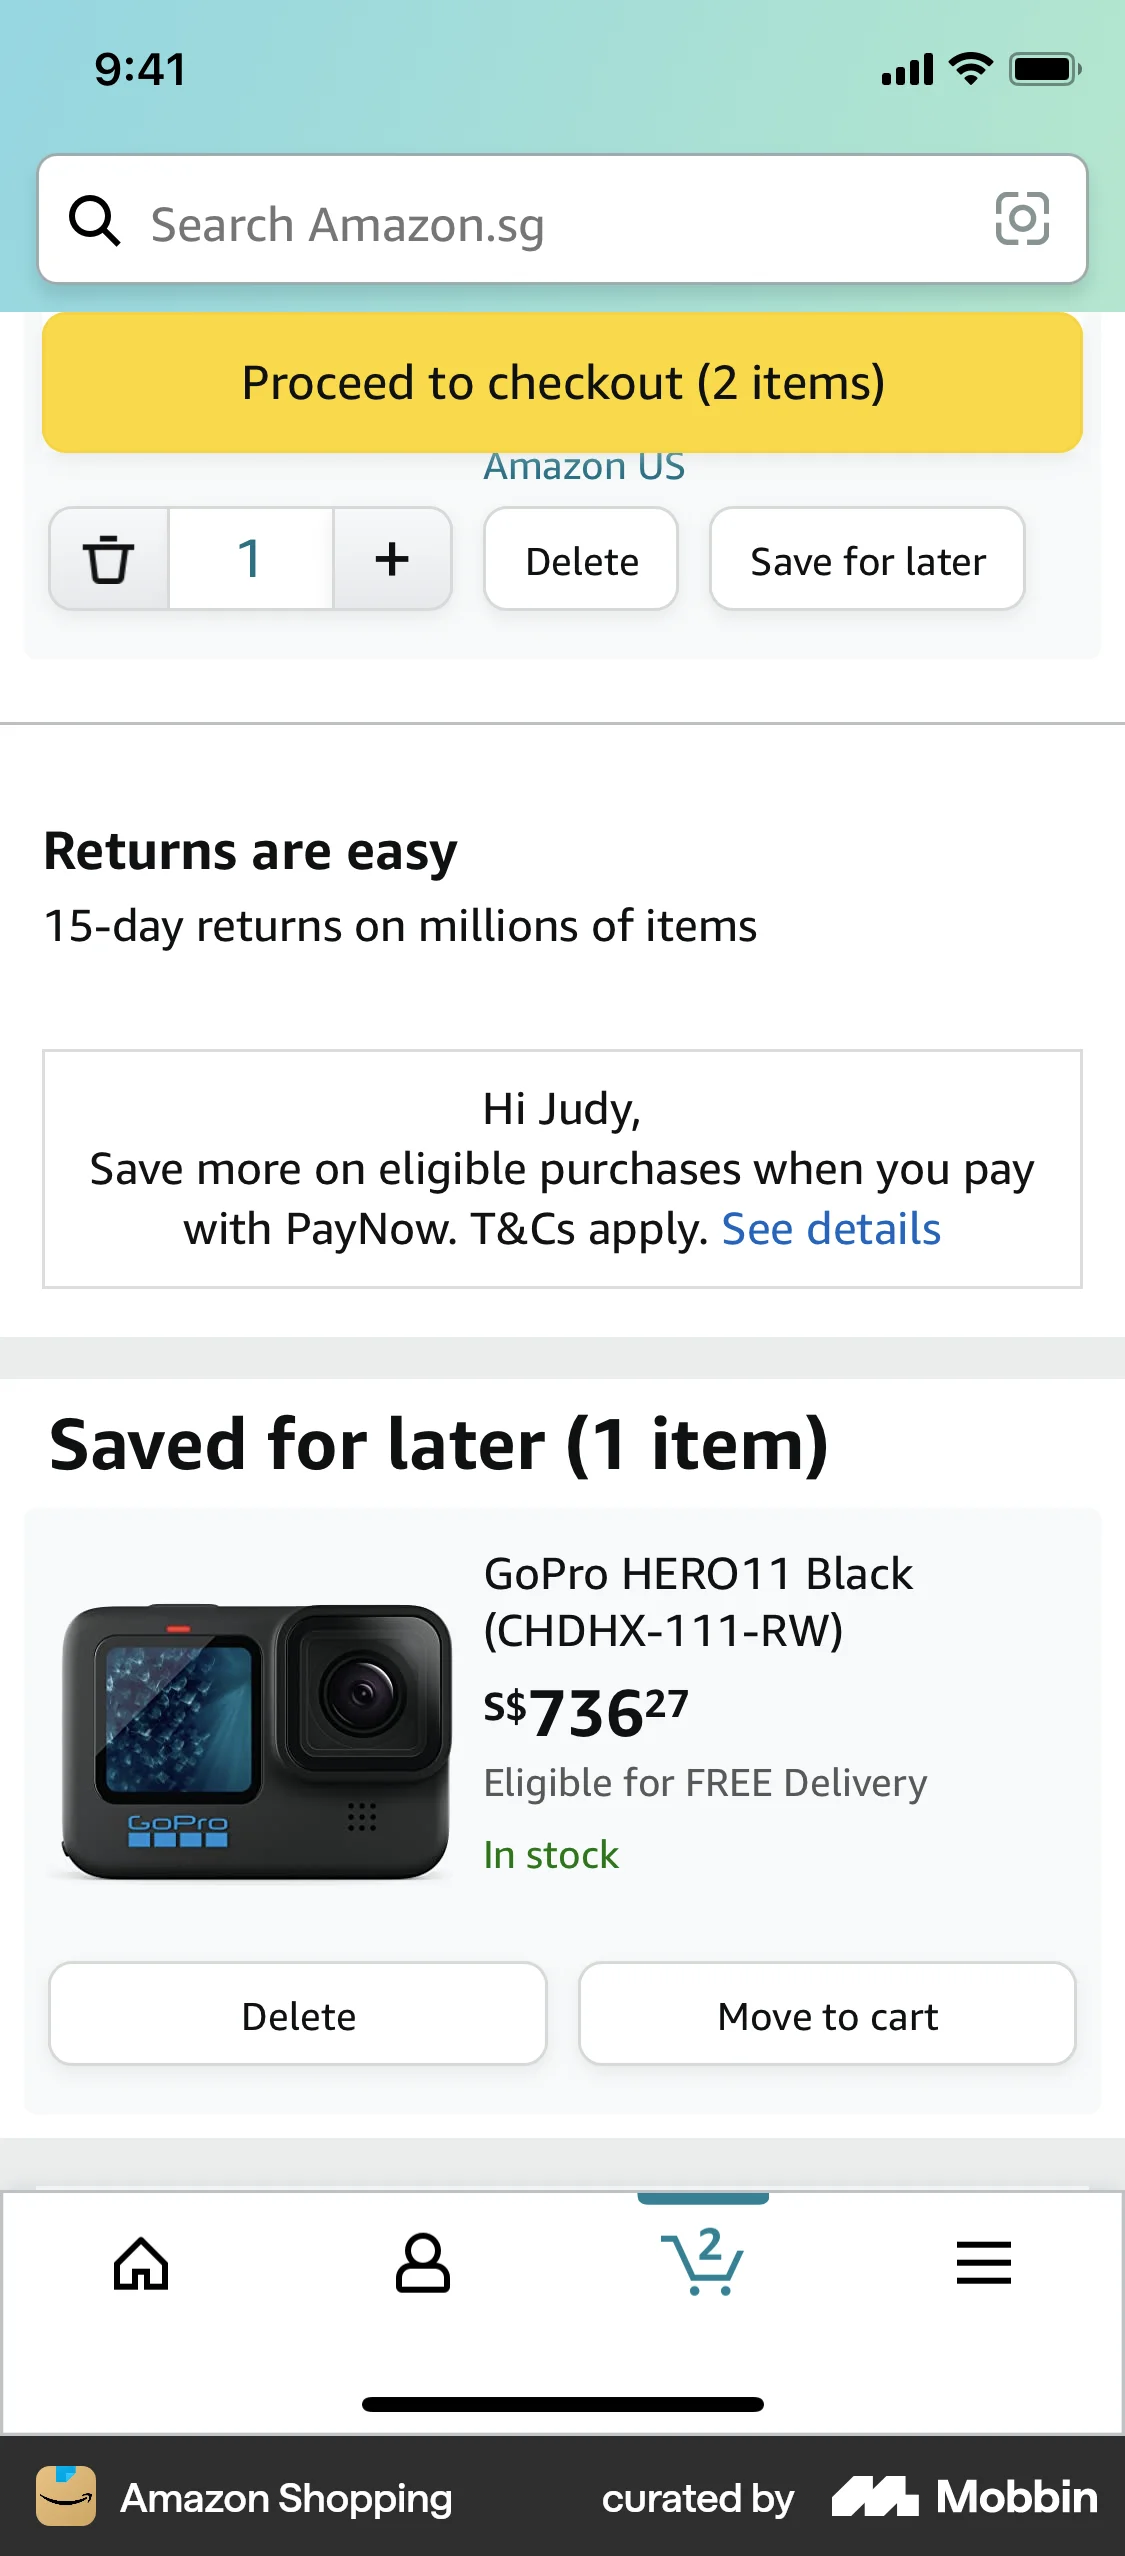The width and height of the screenshot is (1125, 2556).
Task: Increase item quantity with plus button
Action: (x=391, y=559)
